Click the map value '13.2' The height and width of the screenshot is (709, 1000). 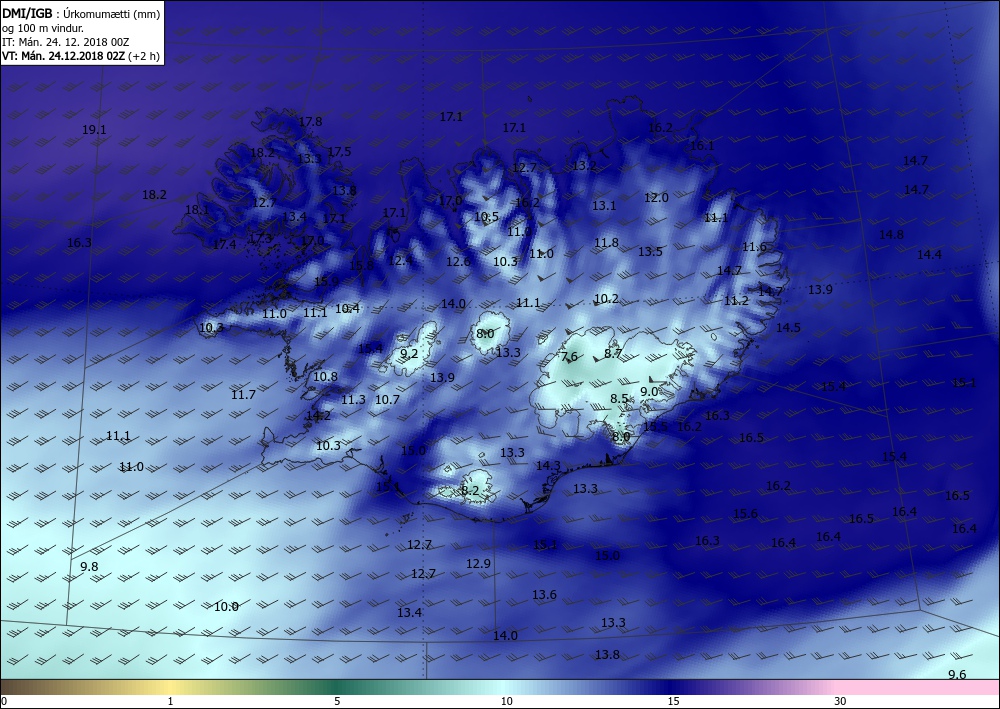coord(584,166)
